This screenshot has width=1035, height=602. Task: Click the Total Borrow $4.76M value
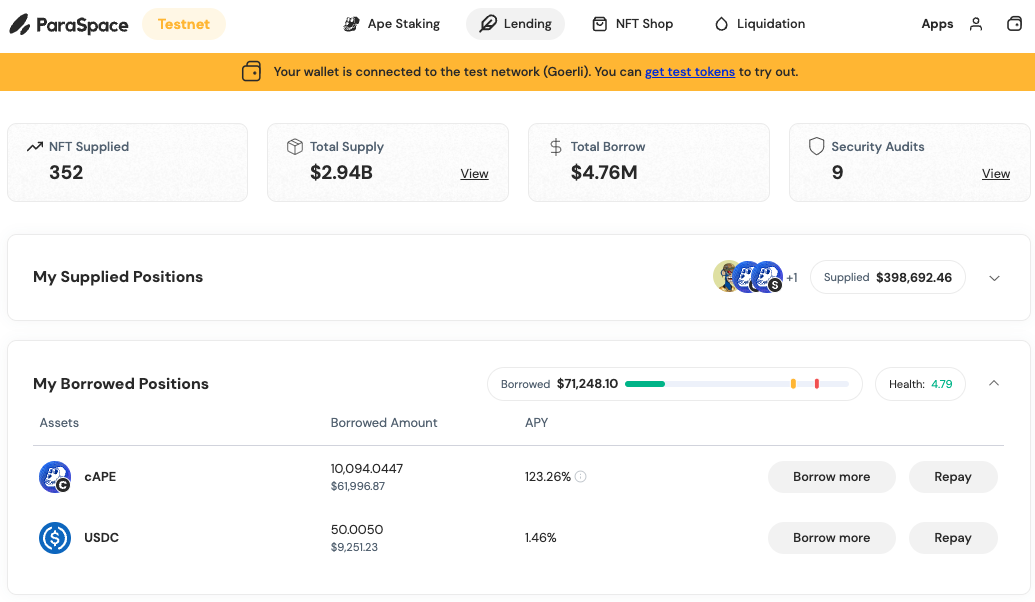[x=604, y=172]
